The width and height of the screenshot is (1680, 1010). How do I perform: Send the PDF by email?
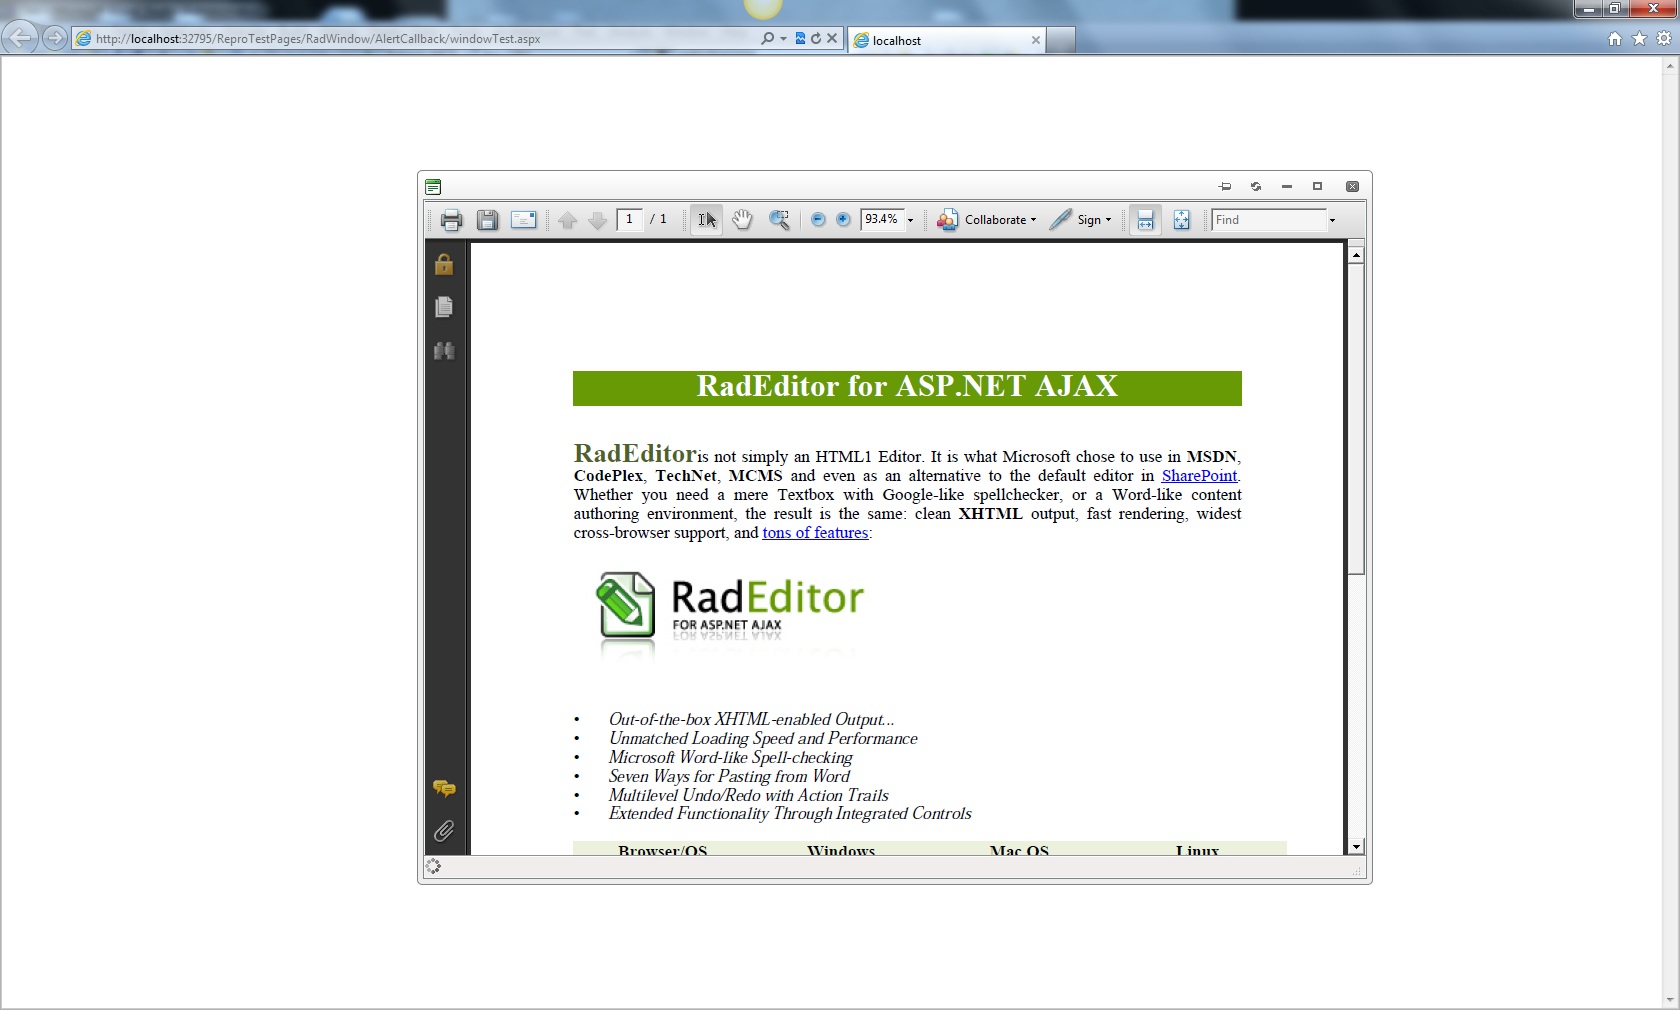523,220
